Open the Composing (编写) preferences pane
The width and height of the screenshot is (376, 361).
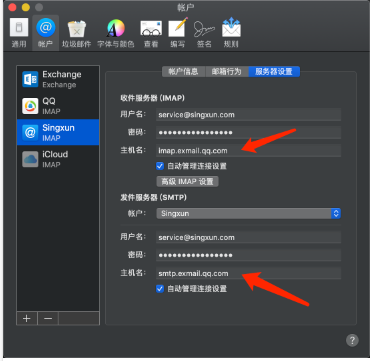(x=177, y=33)
